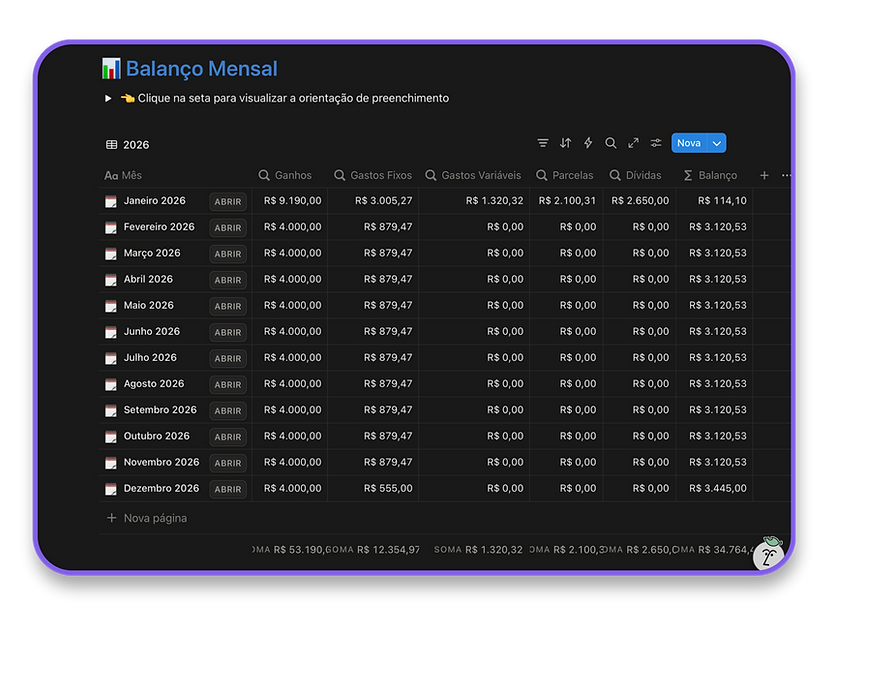The height and width of the screenshot is (691, 895).
Task: Click the Agosto 2026 calendar page icon
Action: pyautogui.click(x=111, y=385)
